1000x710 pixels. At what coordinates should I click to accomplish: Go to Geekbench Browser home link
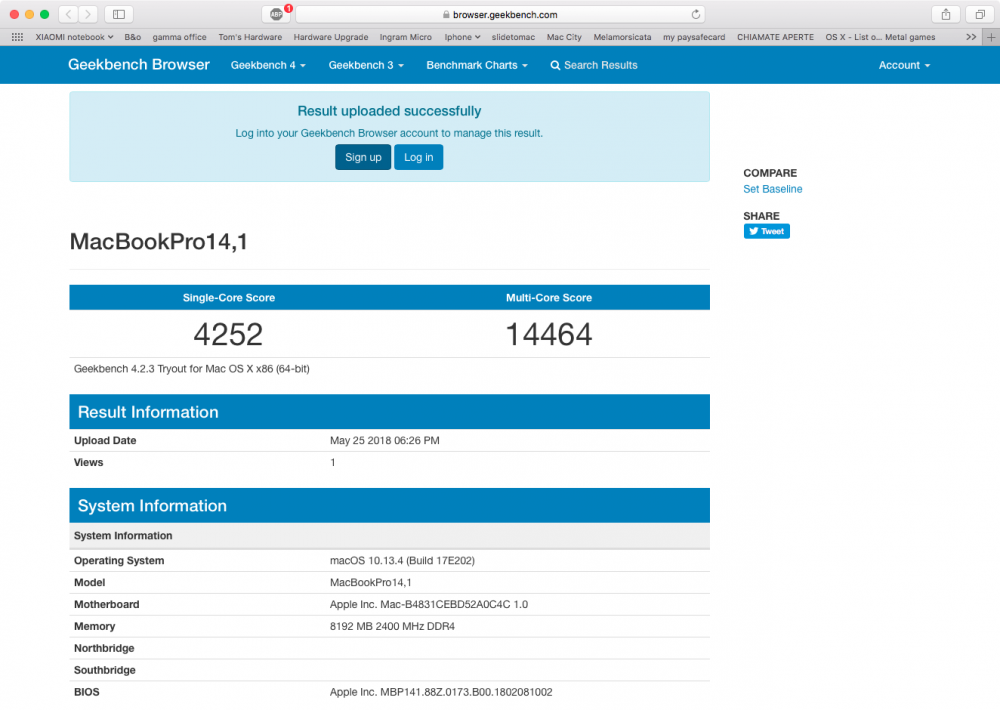[139, 64]
